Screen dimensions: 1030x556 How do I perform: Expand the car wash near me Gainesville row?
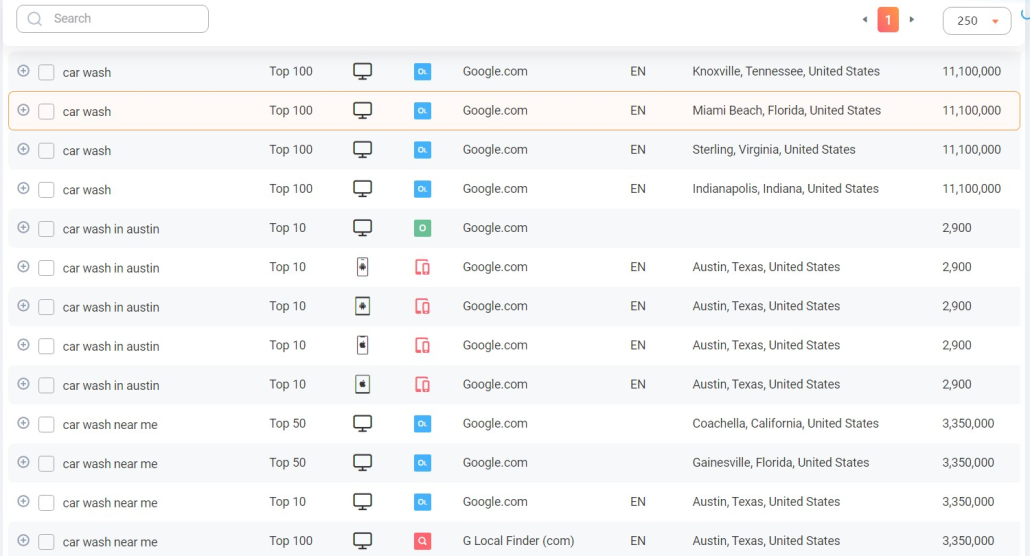coord(23,462)
